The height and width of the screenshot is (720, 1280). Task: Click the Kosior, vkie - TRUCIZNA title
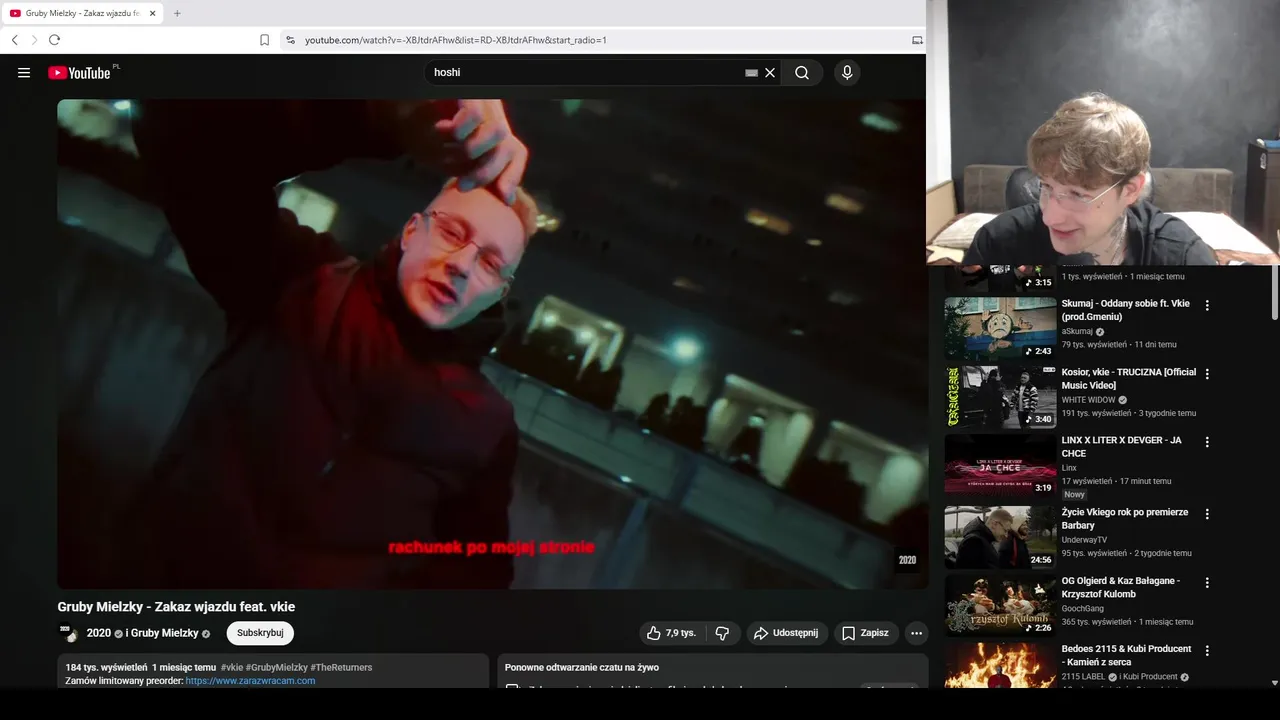click(1129, 378)
